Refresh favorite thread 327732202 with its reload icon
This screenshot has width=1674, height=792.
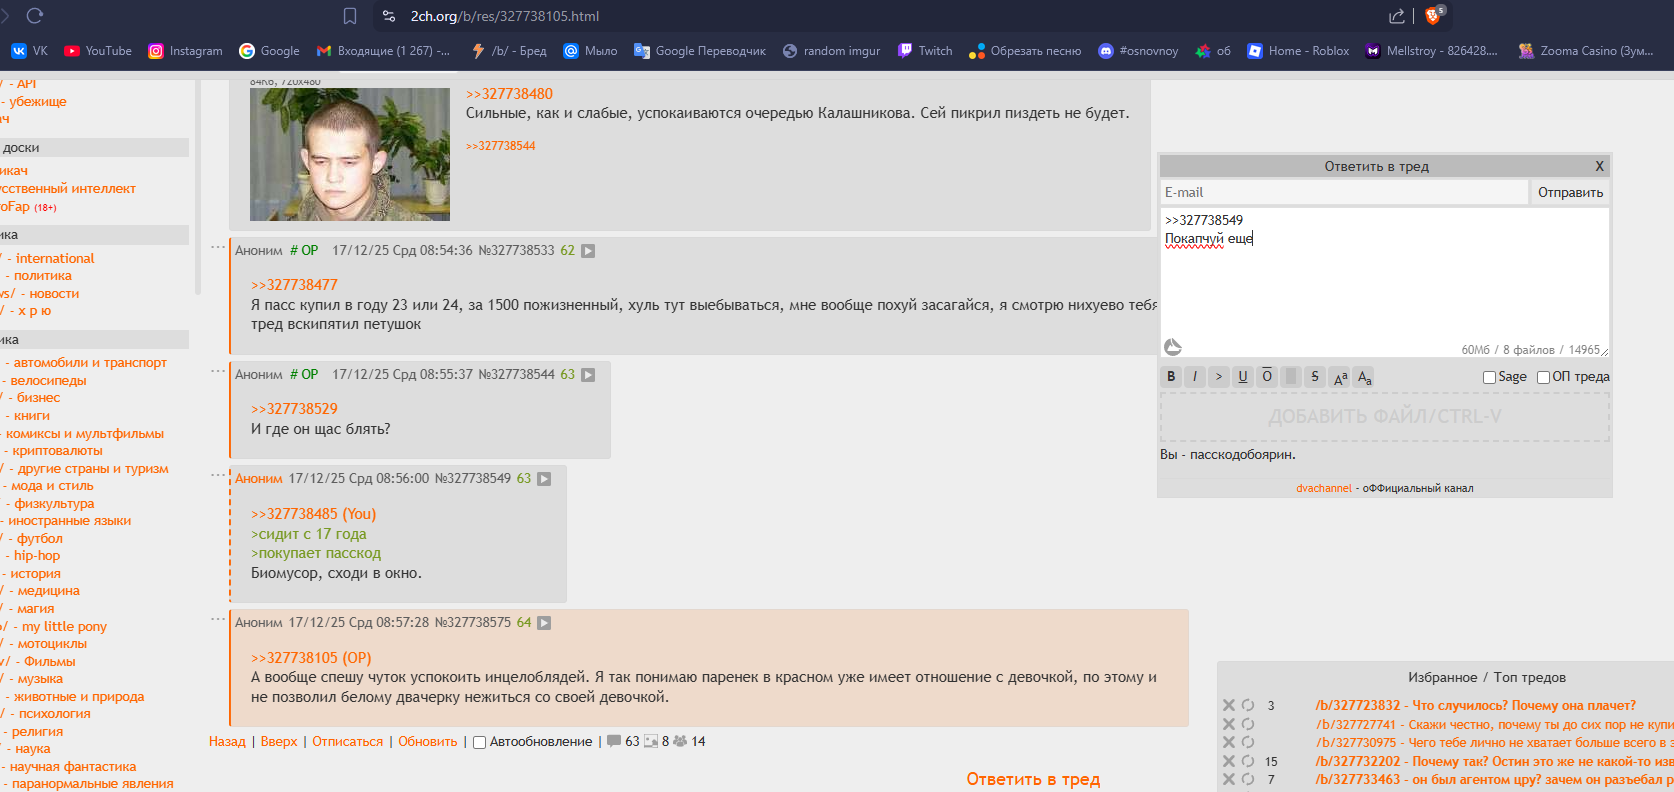coord(1248,761)
